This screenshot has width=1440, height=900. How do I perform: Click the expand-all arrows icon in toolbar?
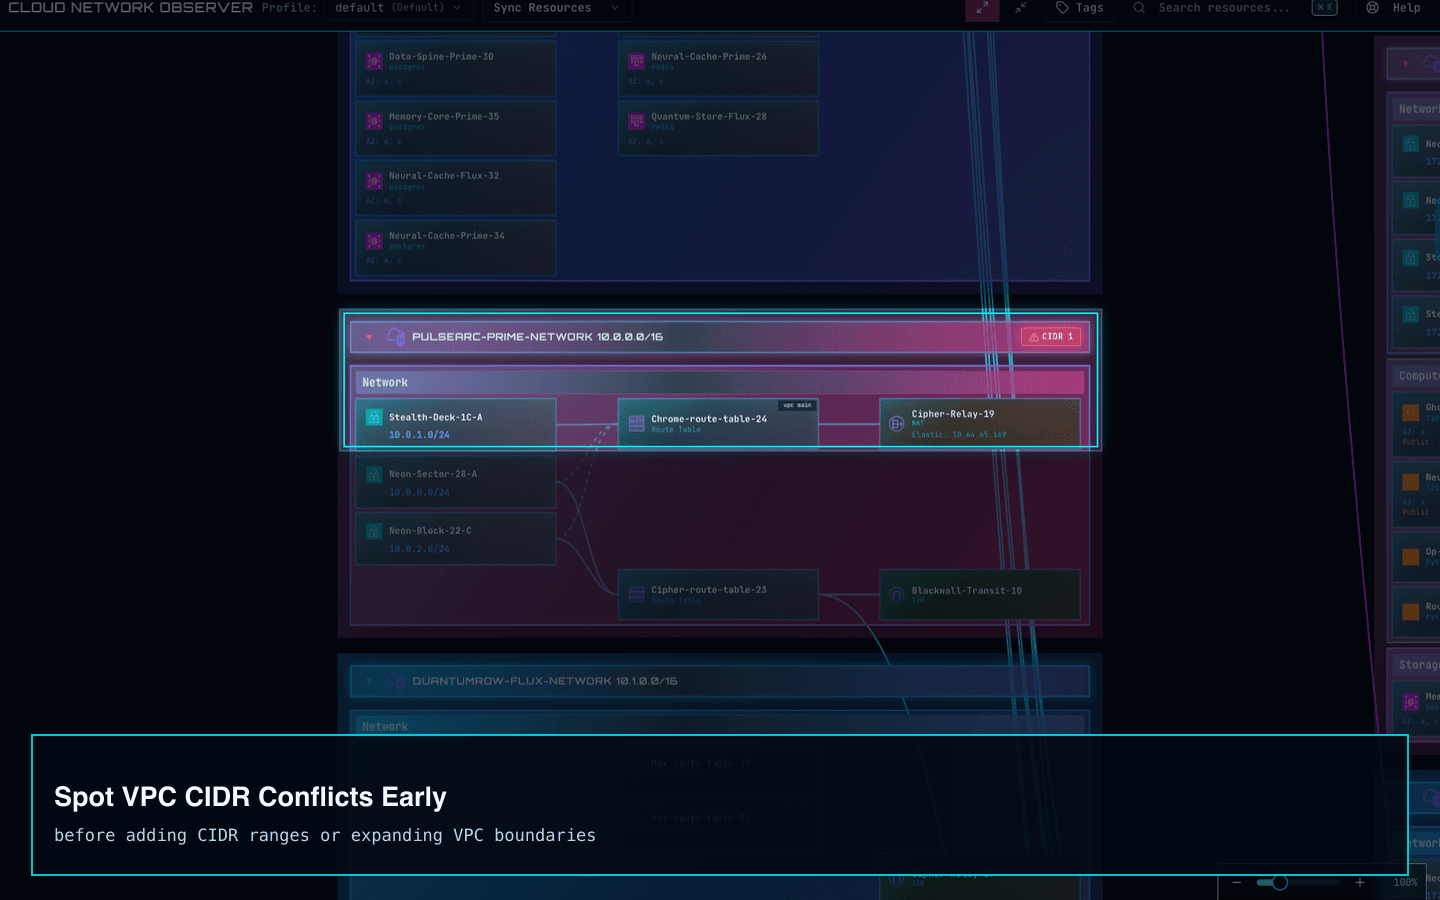click(x=982, y=8)
